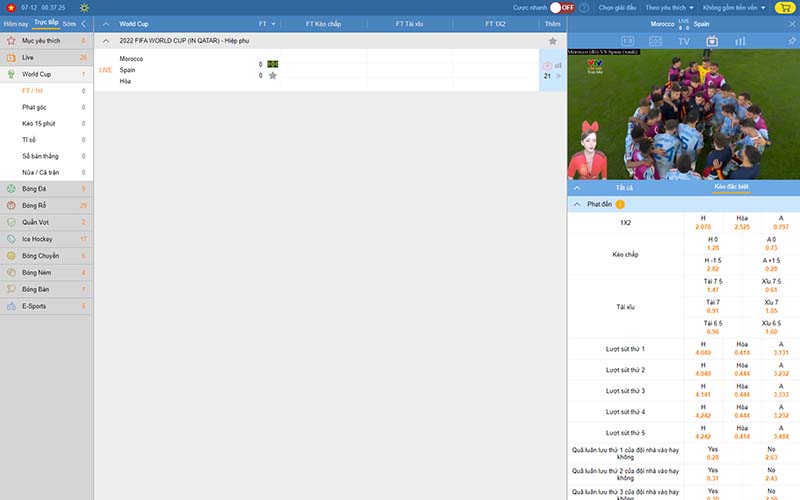This screenshot has height=500, width=800.
Task: Click the quick bet help question icon
Action: 584,8
